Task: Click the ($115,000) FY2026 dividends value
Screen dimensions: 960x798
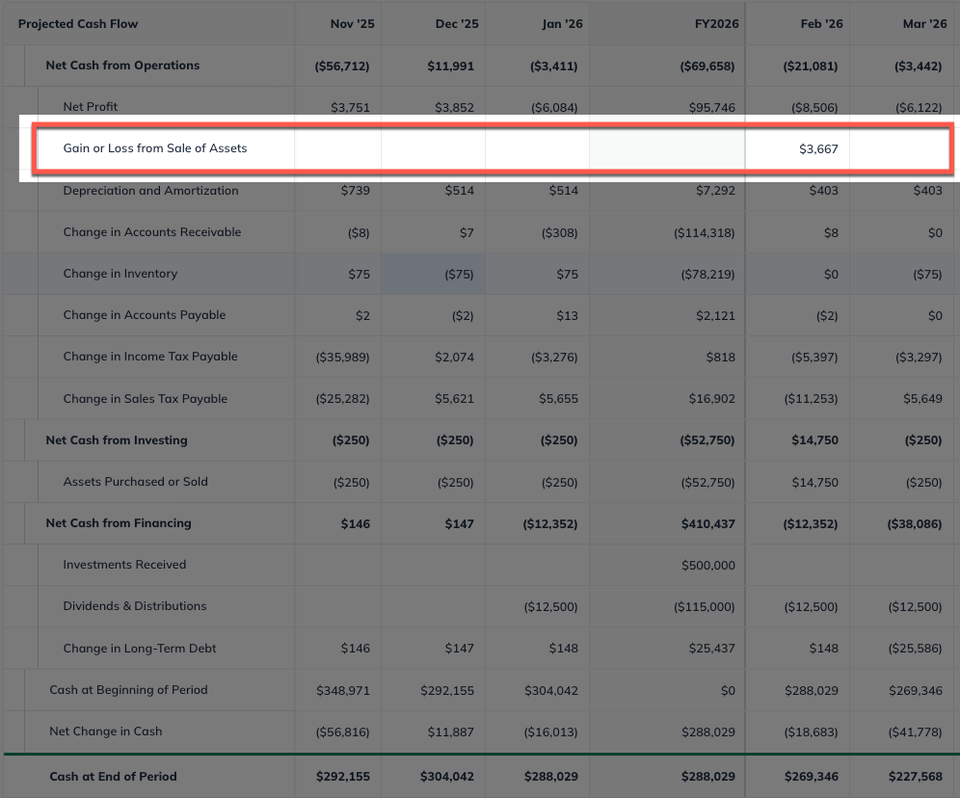Action: (704, 607)
